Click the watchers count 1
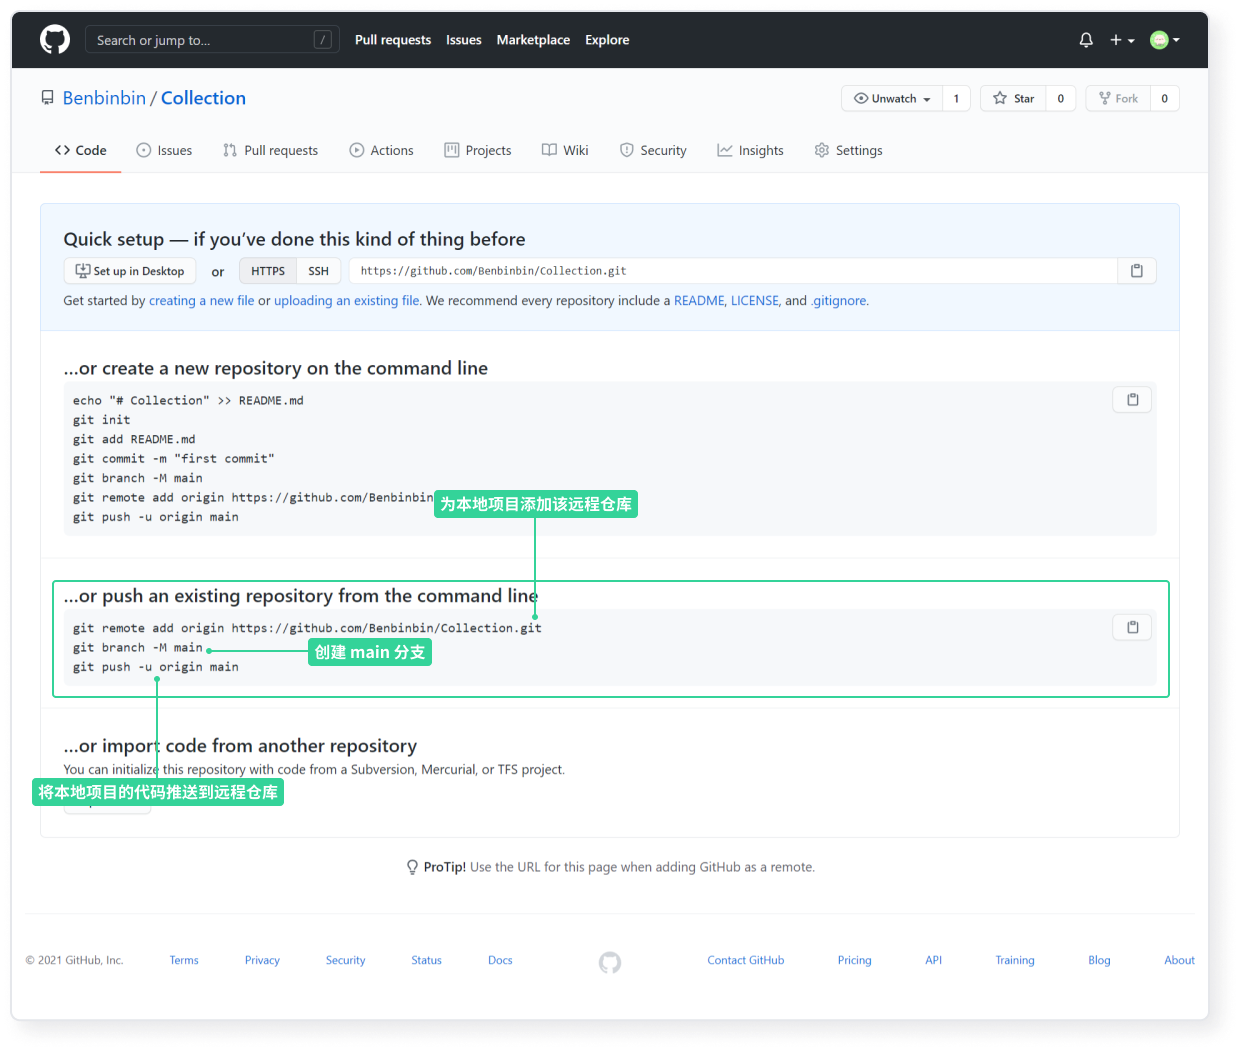 tap(956, 98)
